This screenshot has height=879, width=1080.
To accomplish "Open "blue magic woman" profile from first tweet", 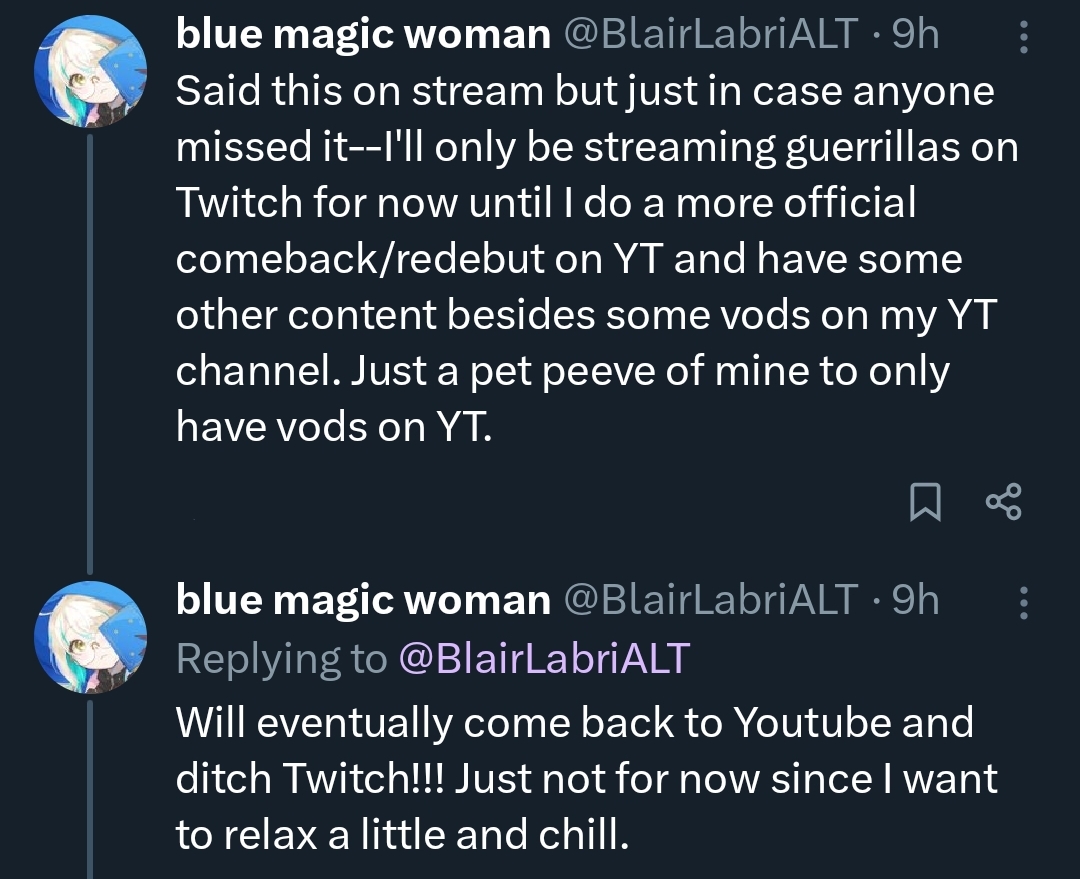I will tap(363, 35).
